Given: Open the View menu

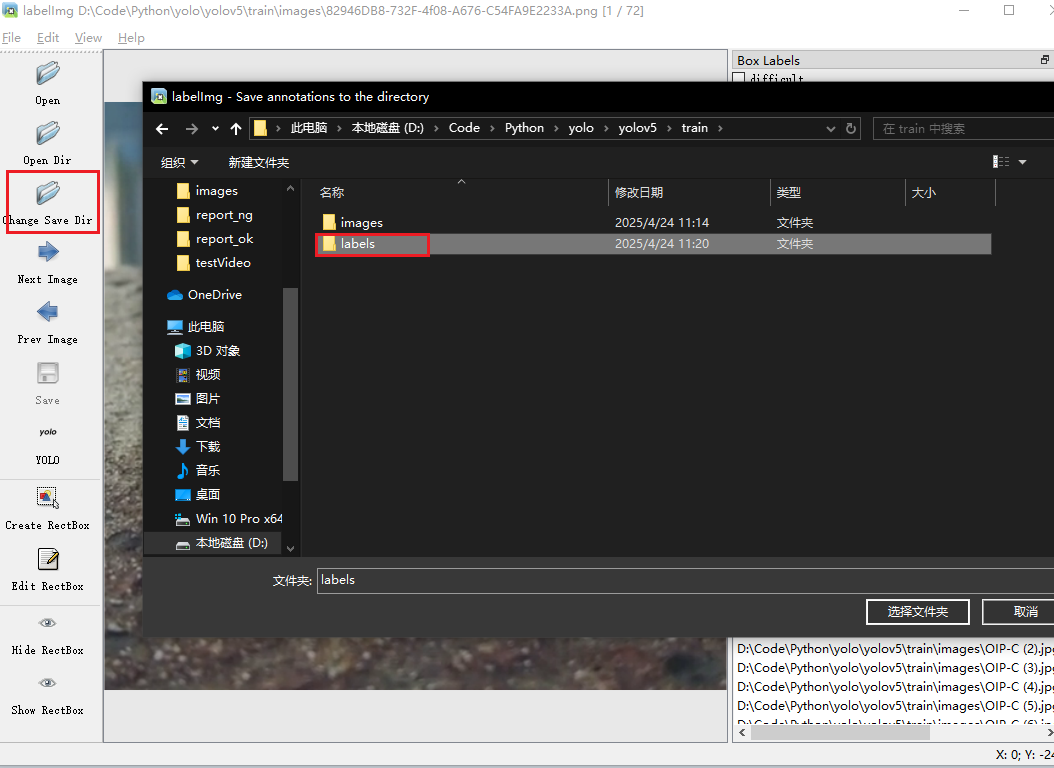Looking at the screenshot, I should tap(88, 38).
